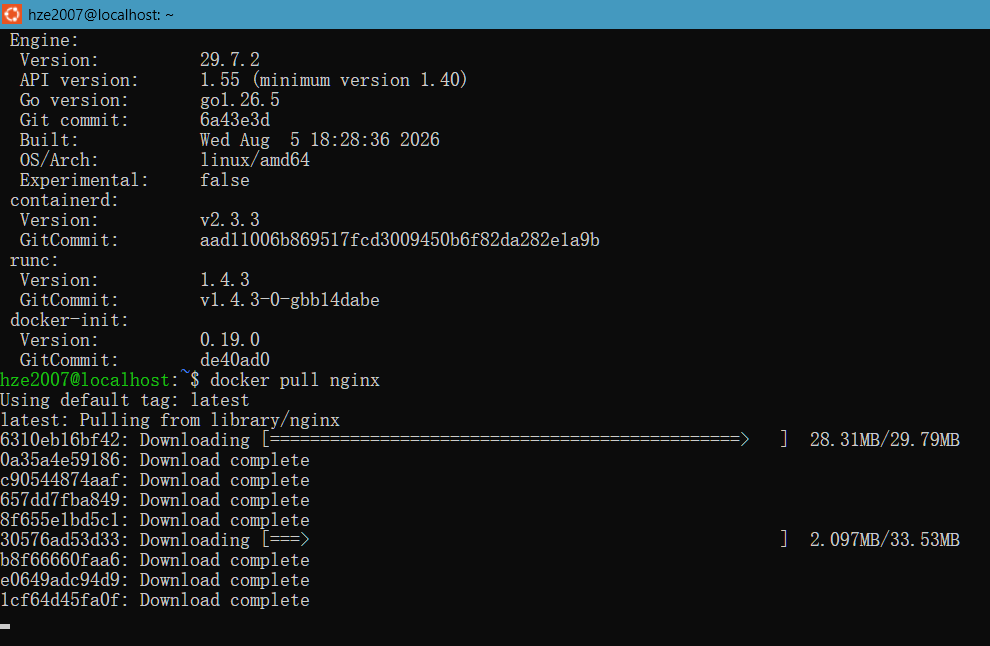Click the Engine version 29.7.2 value

230,60
